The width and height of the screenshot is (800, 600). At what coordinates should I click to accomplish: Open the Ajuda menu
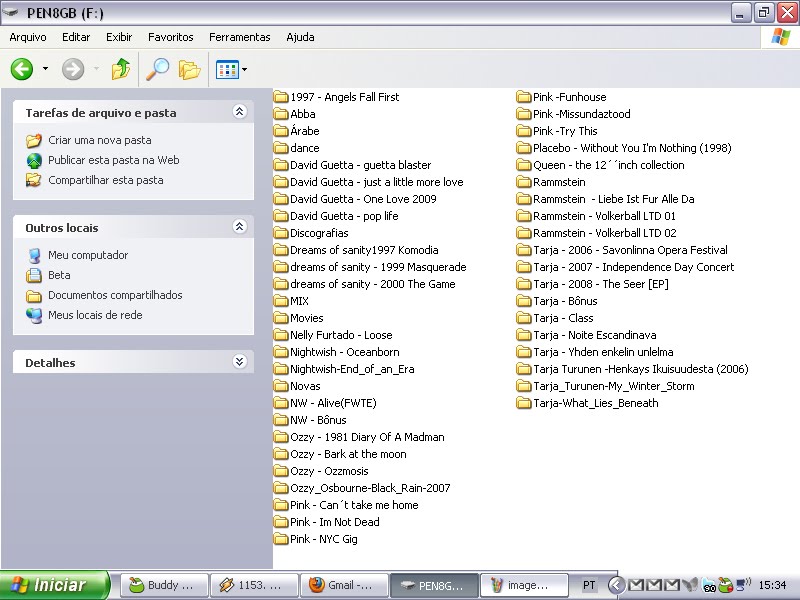pos(300,37)
